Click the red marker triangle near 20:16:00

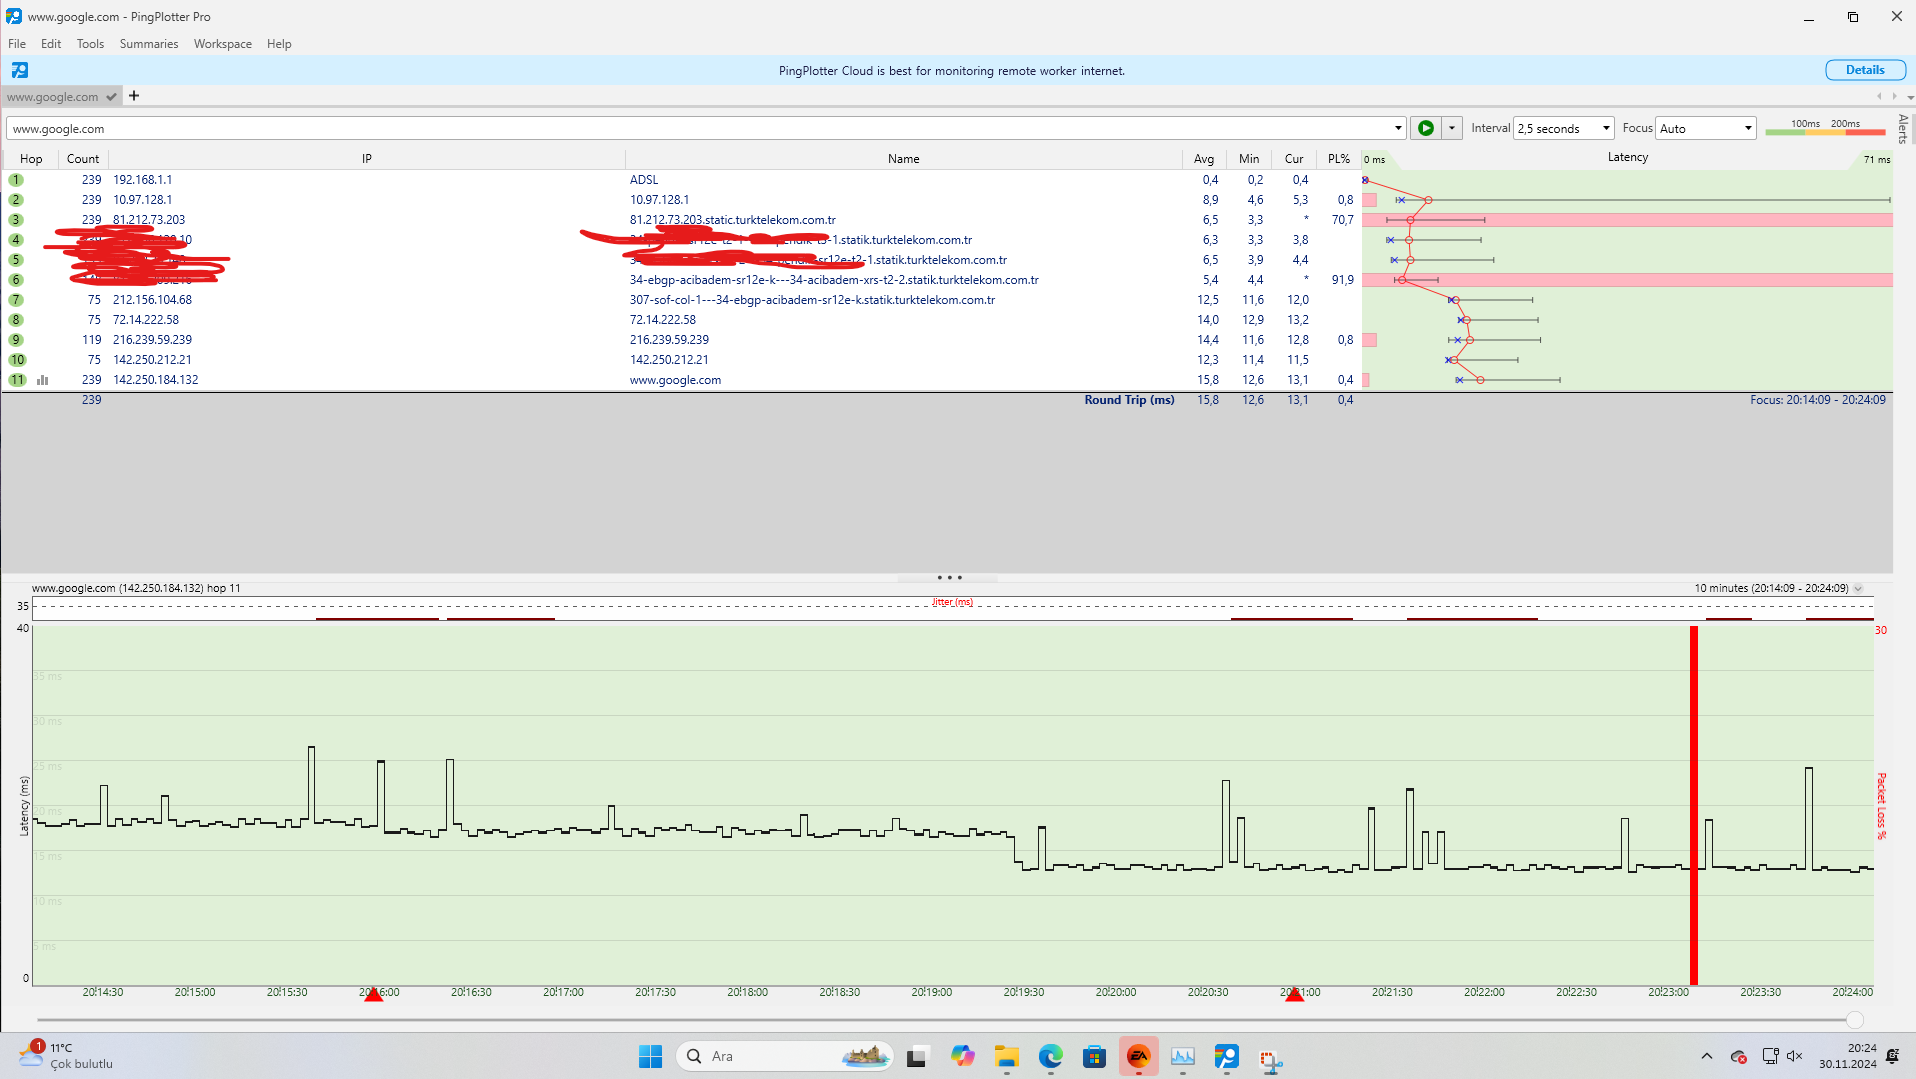[373, 994]
